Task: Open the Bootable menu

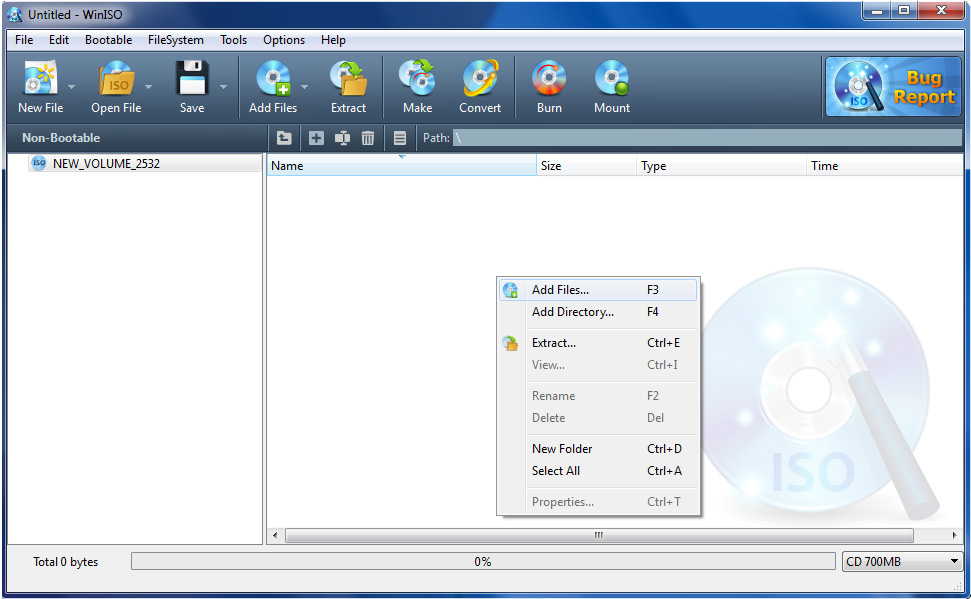Action: tap(108, 40)
